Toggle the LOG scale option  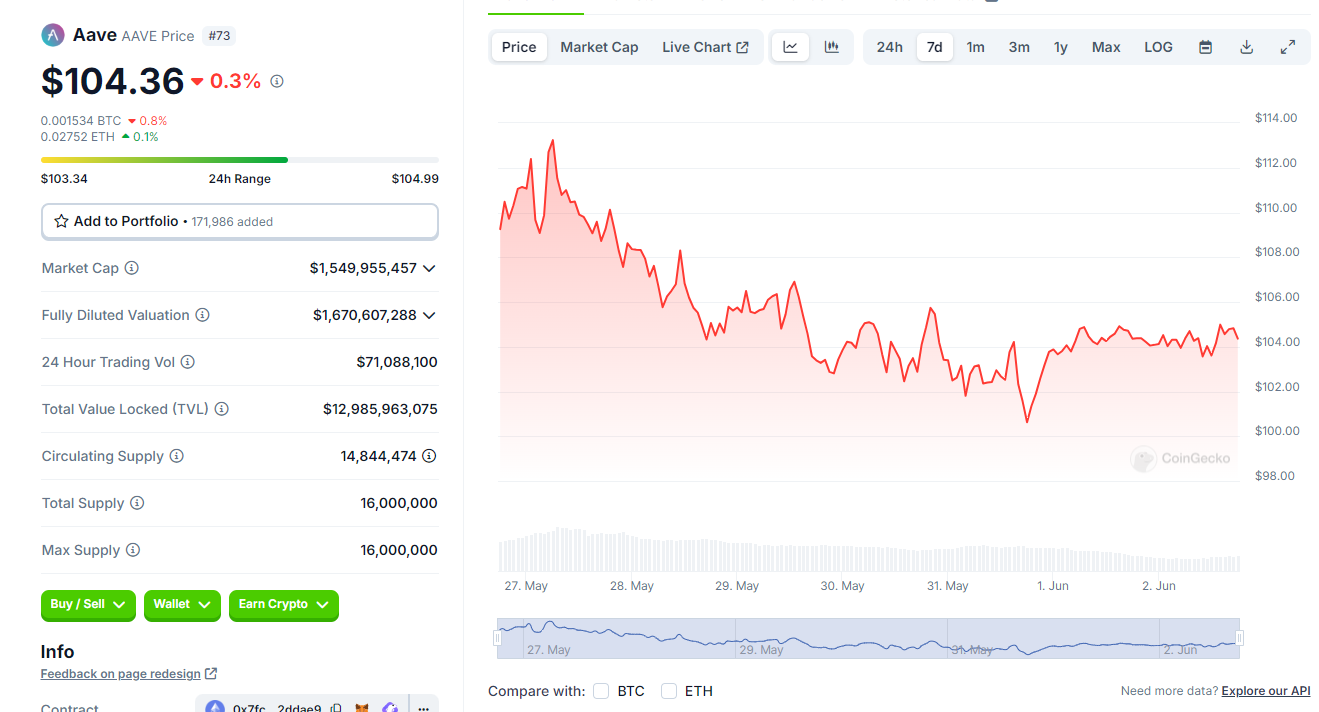pos(1158,47)
